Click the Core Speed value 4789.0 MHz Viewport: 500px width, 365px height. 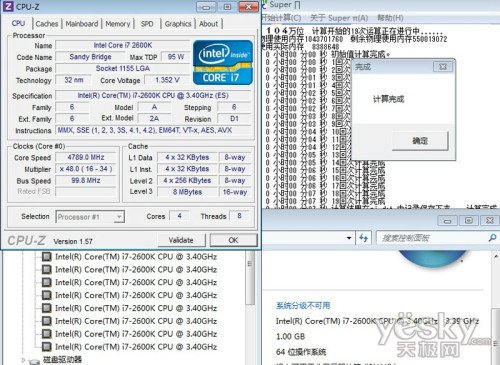tap(86, 157)
